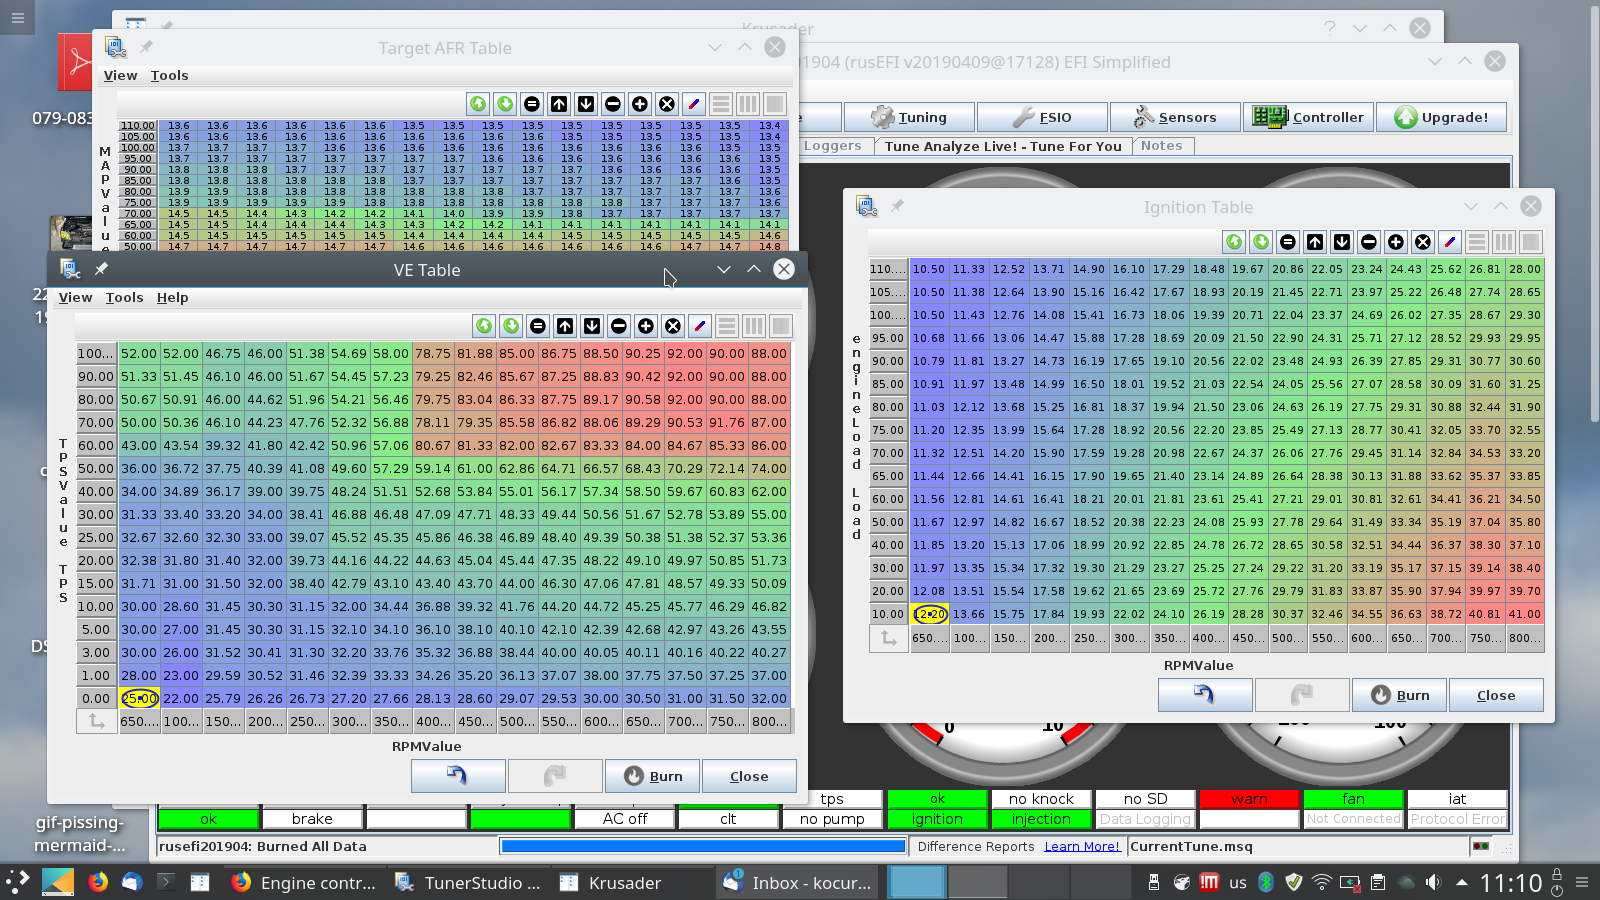1600x900 pixels.
Task: Open View menu in VE Table window
Action: pos(75,298)
